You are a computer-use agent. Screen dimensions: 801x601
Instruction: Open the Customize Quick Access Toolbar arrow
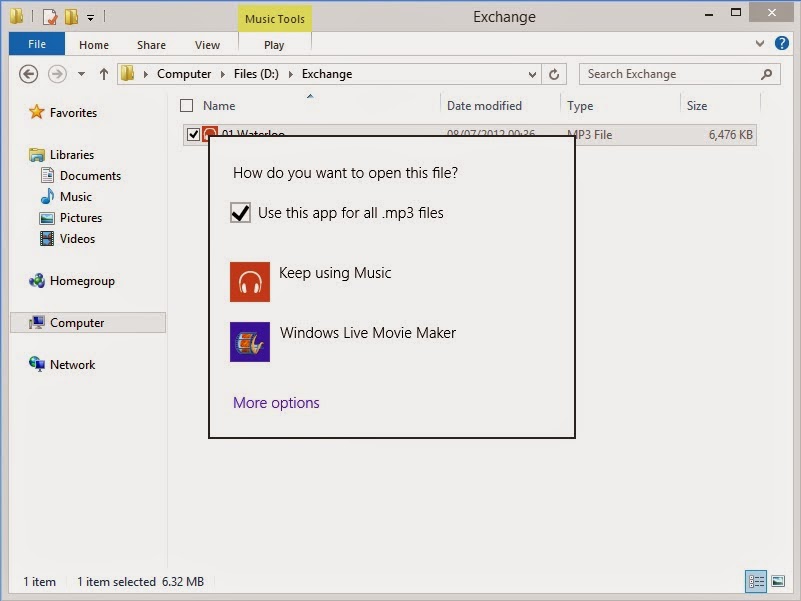[90, 18]
